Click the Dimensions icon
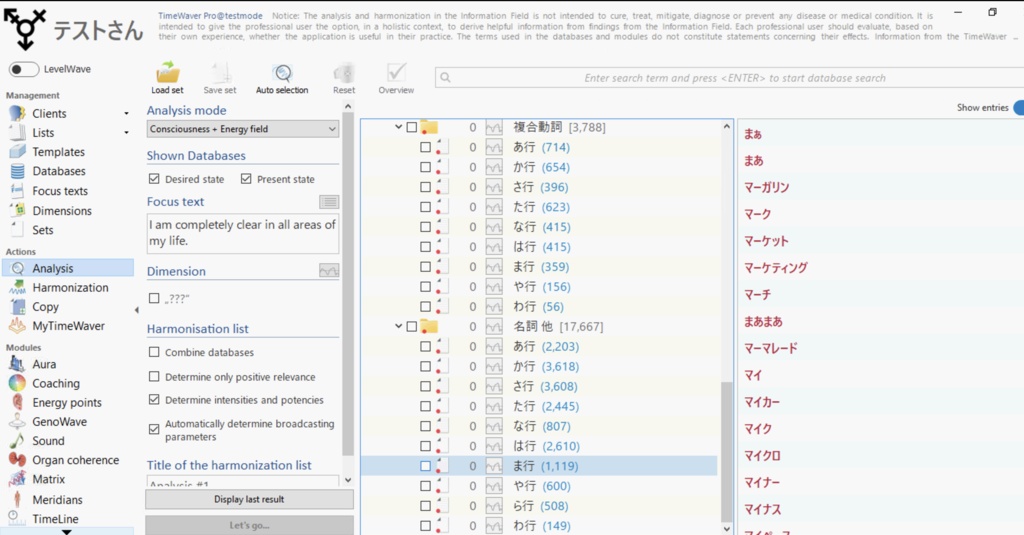 click(18, 210)
